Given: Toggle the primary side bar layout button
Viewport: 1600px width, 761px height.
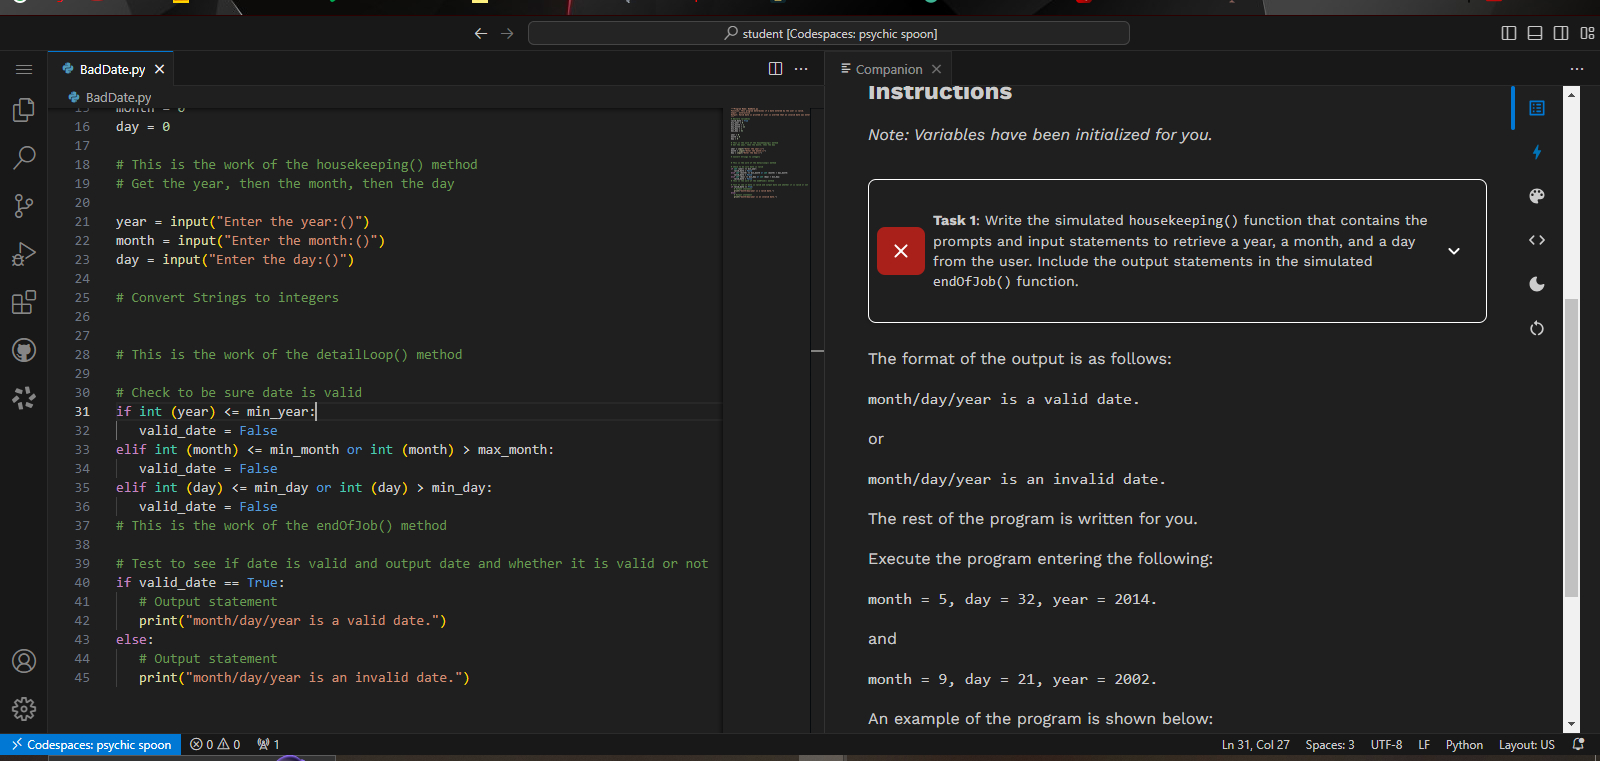Looking at the screenshot, I should point(1509,34).
